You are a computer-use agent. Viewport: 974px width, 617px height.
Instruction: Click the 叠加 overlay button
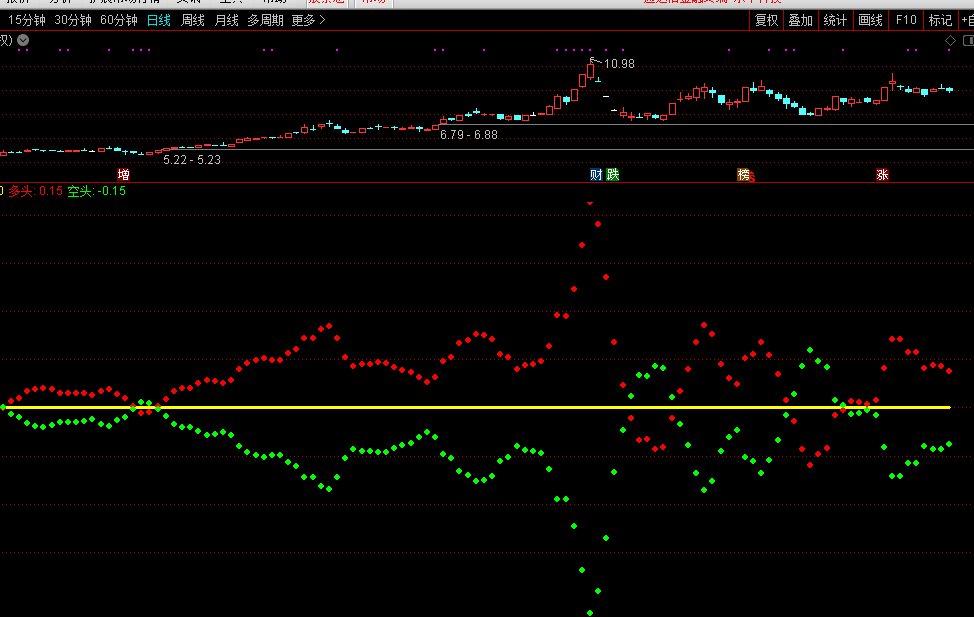[800, 20]
